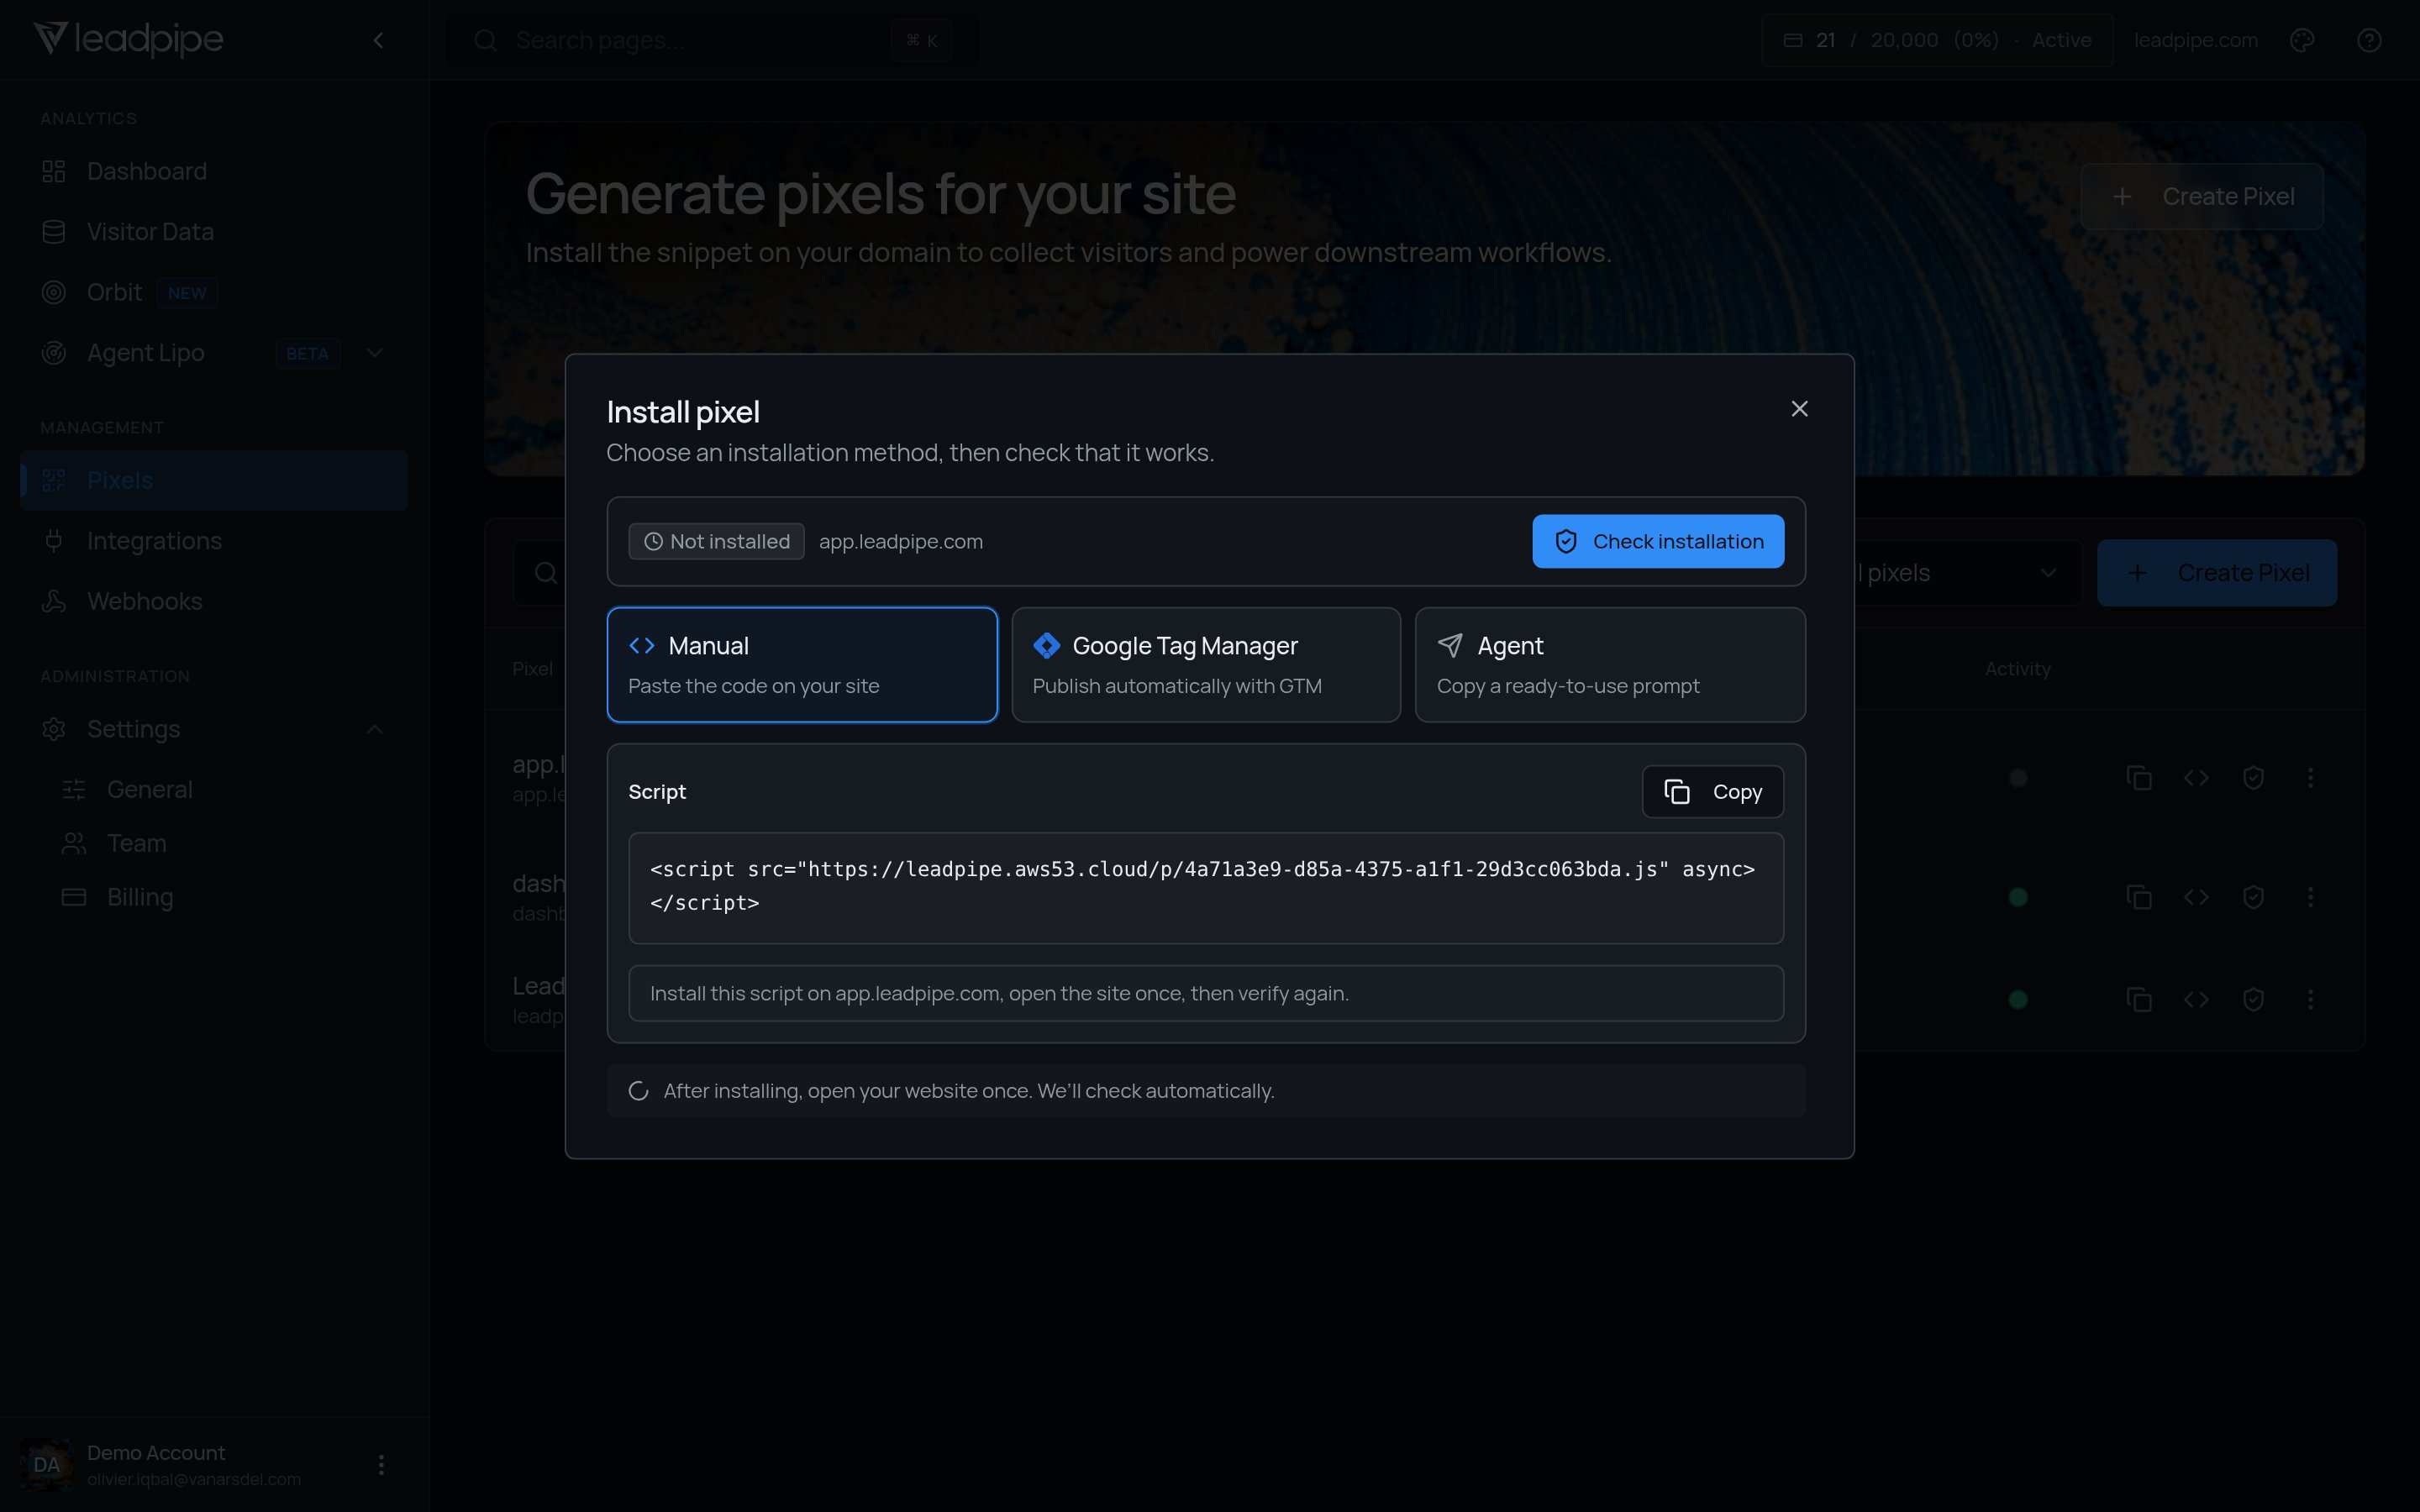Open Demo Account options menu
Screen dimensions: 2420x1512
click(381, 1465)
